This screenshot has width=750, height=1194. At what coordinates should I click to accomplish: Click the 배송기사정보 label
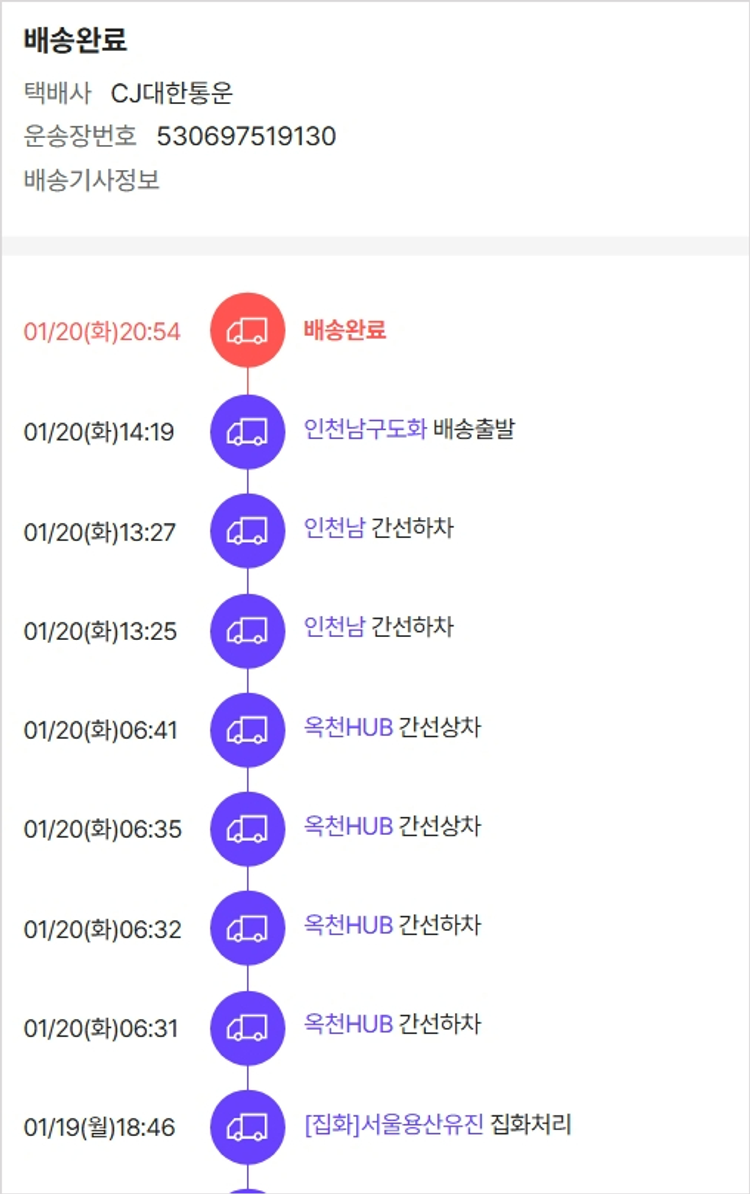92,181
